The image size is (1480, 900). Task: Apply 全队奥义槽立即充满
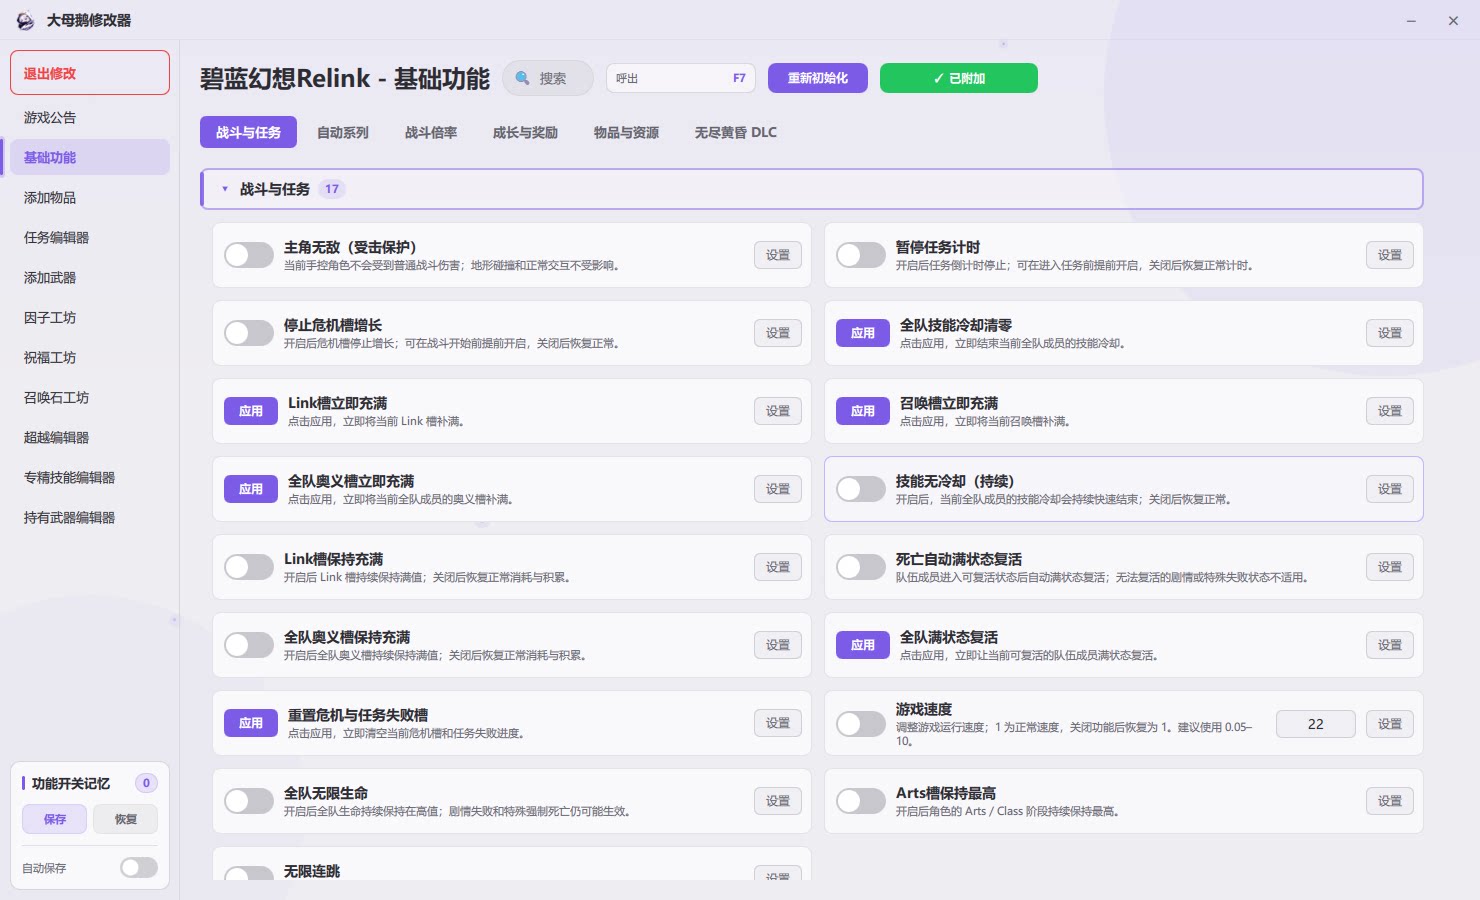click(251, 489)
